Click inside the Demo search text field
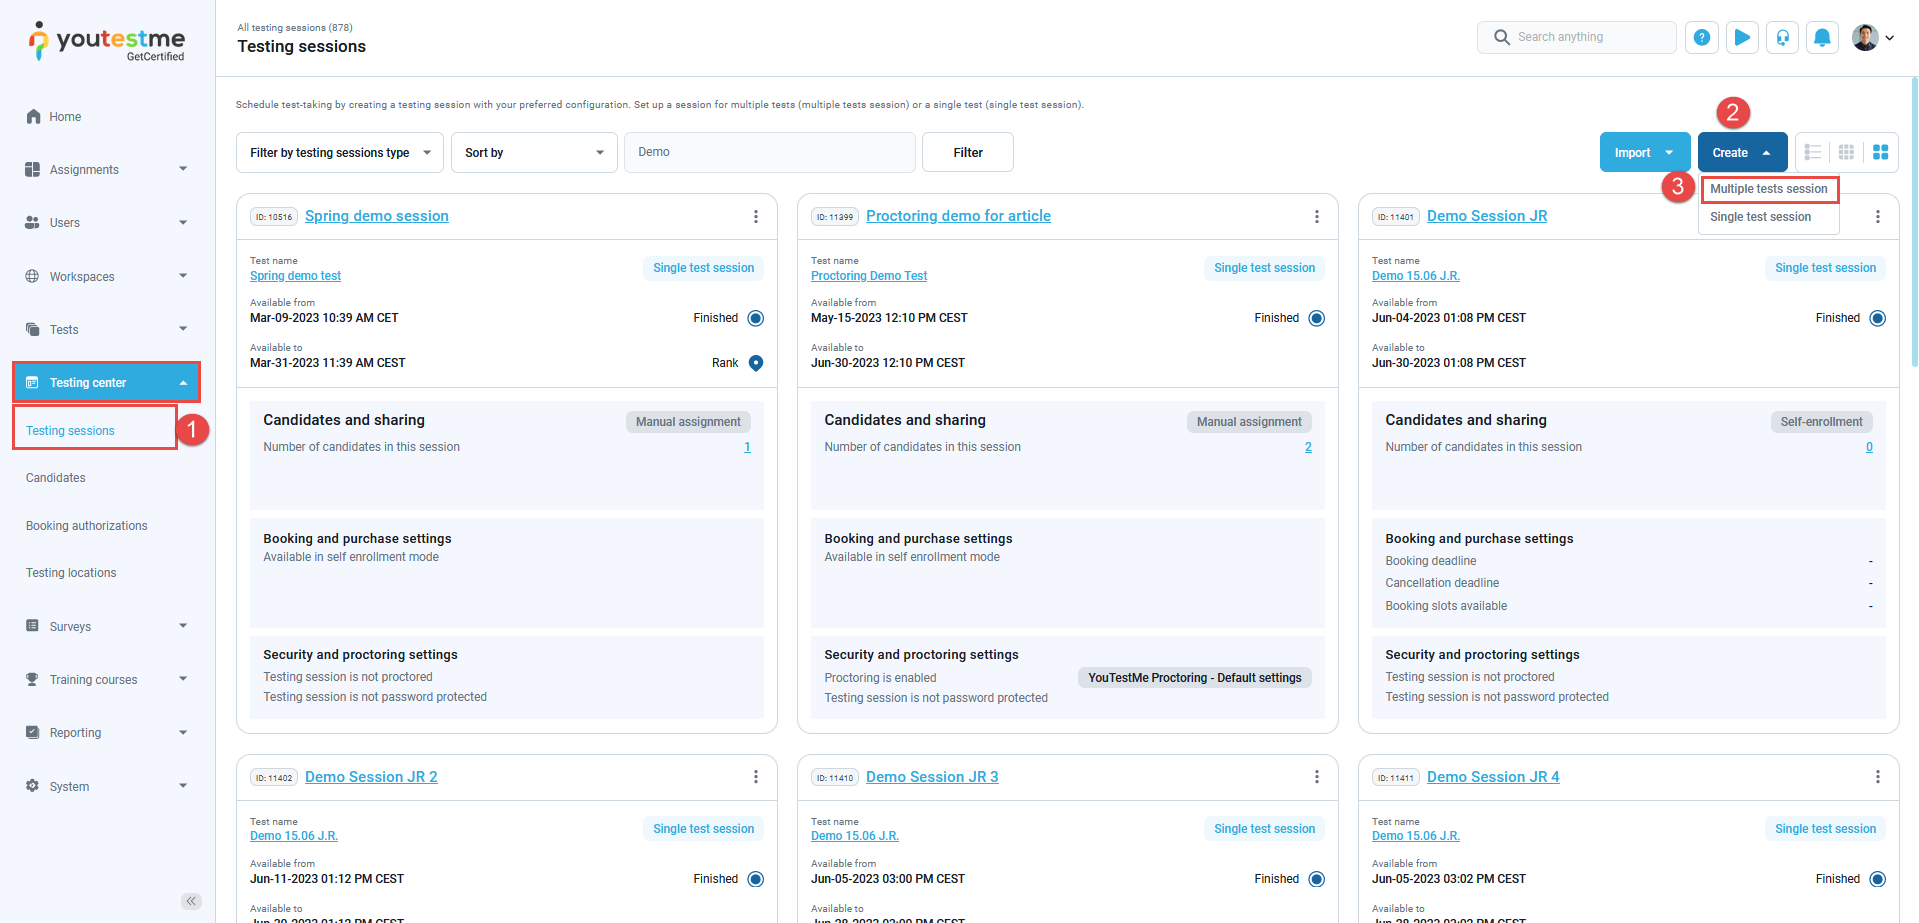 [x=769, y=152]
